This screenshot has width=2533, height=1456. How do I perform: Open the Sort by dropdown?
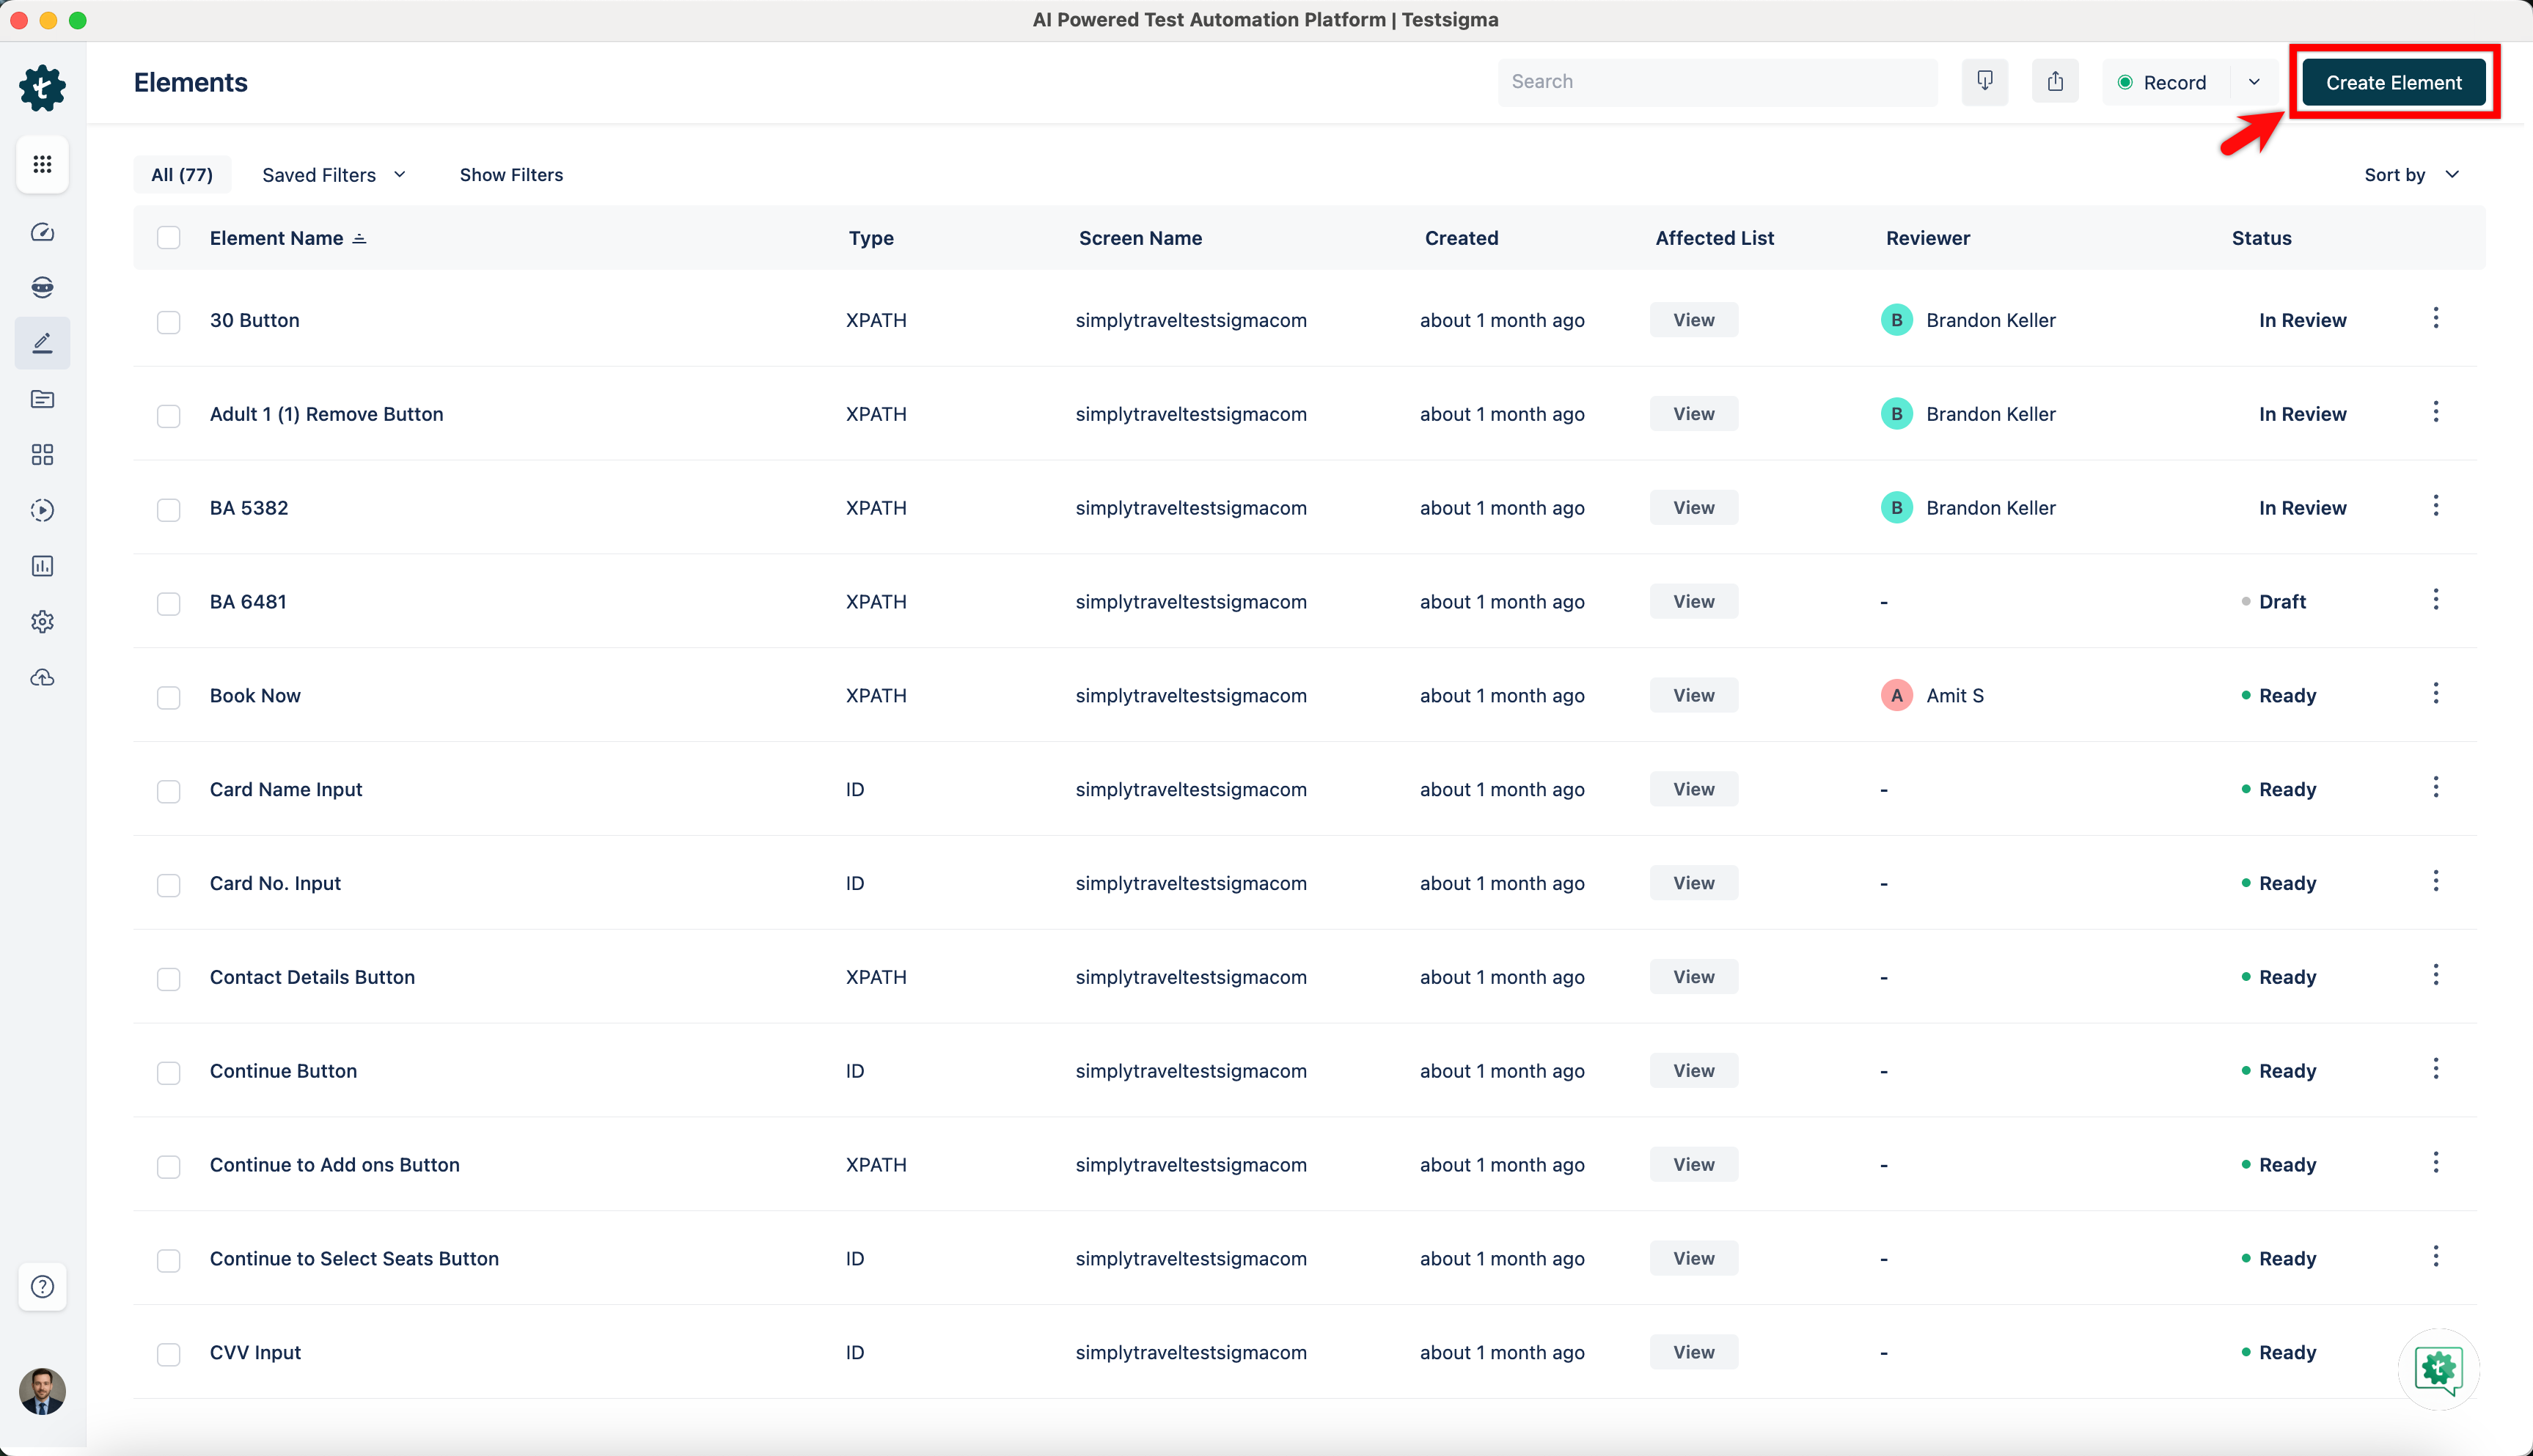click(2411, 175)
